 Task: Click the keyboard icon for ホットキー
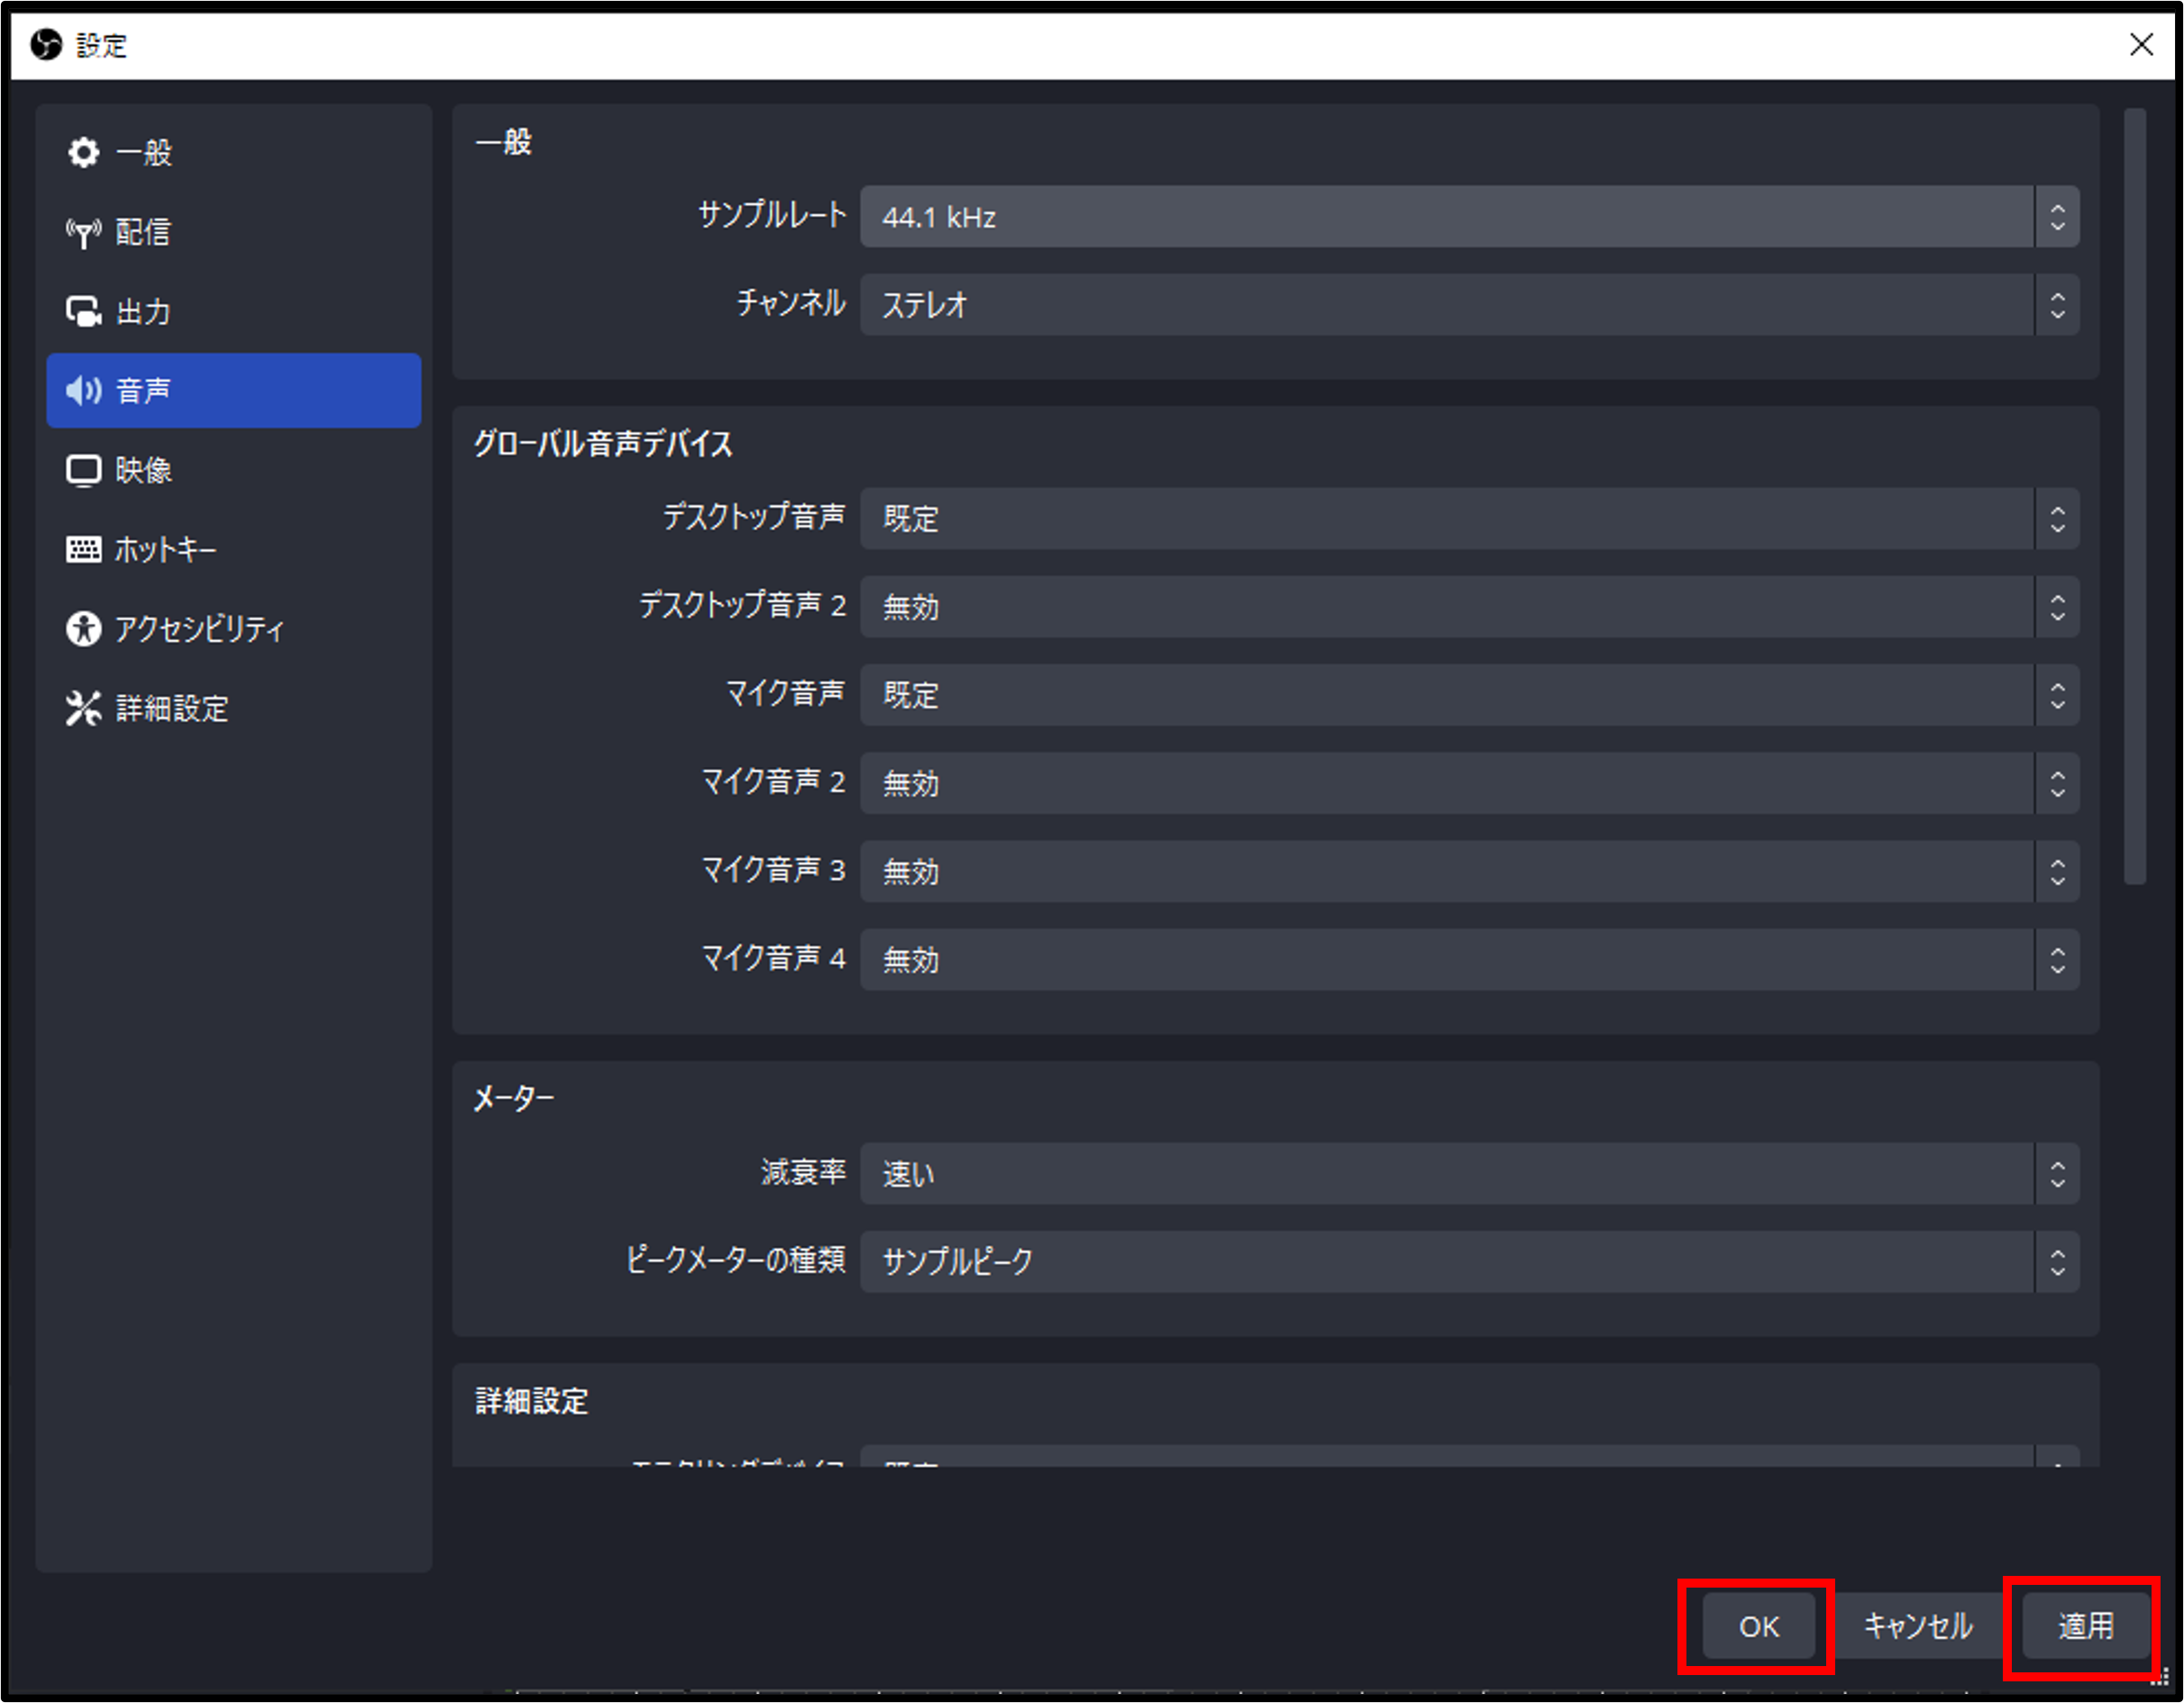click(x=83, y=549)
